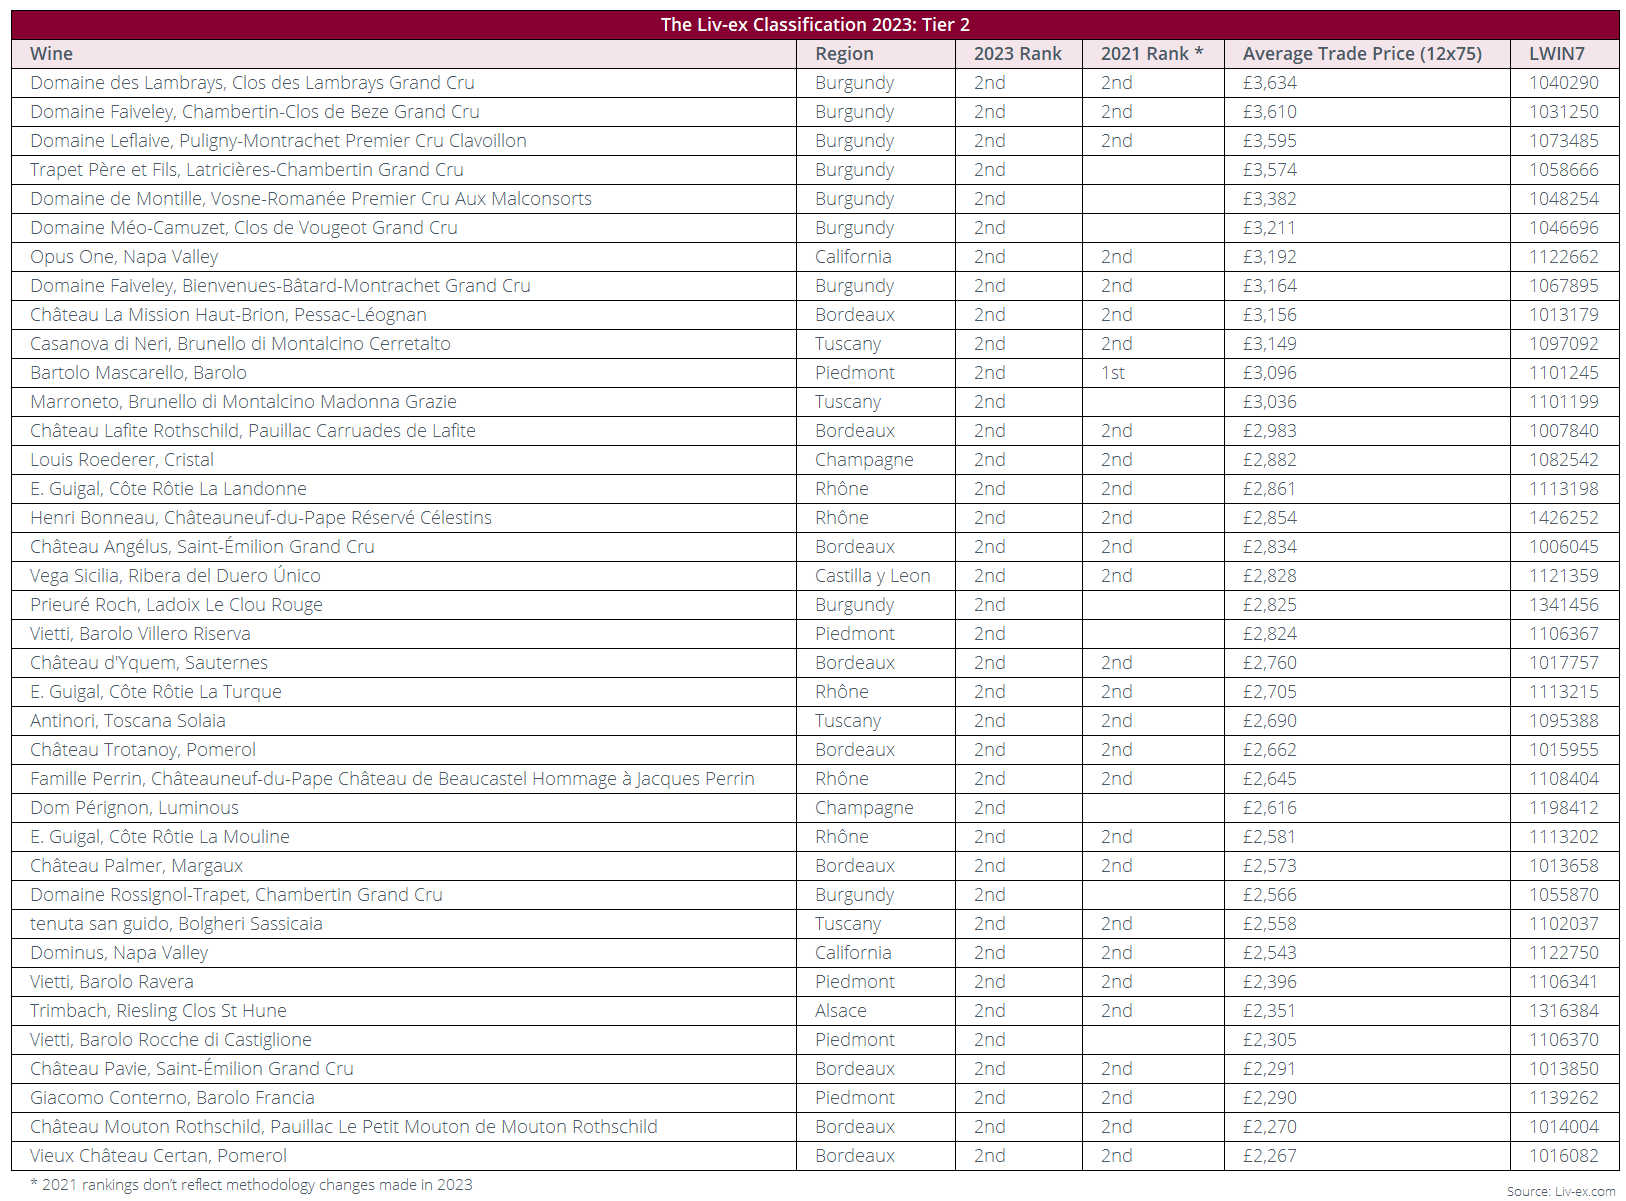Screen dimensions: 1626x1201
Task: Select 'Vietti, Barolo Ravera' wine name
Action: [x=112, y=982]
